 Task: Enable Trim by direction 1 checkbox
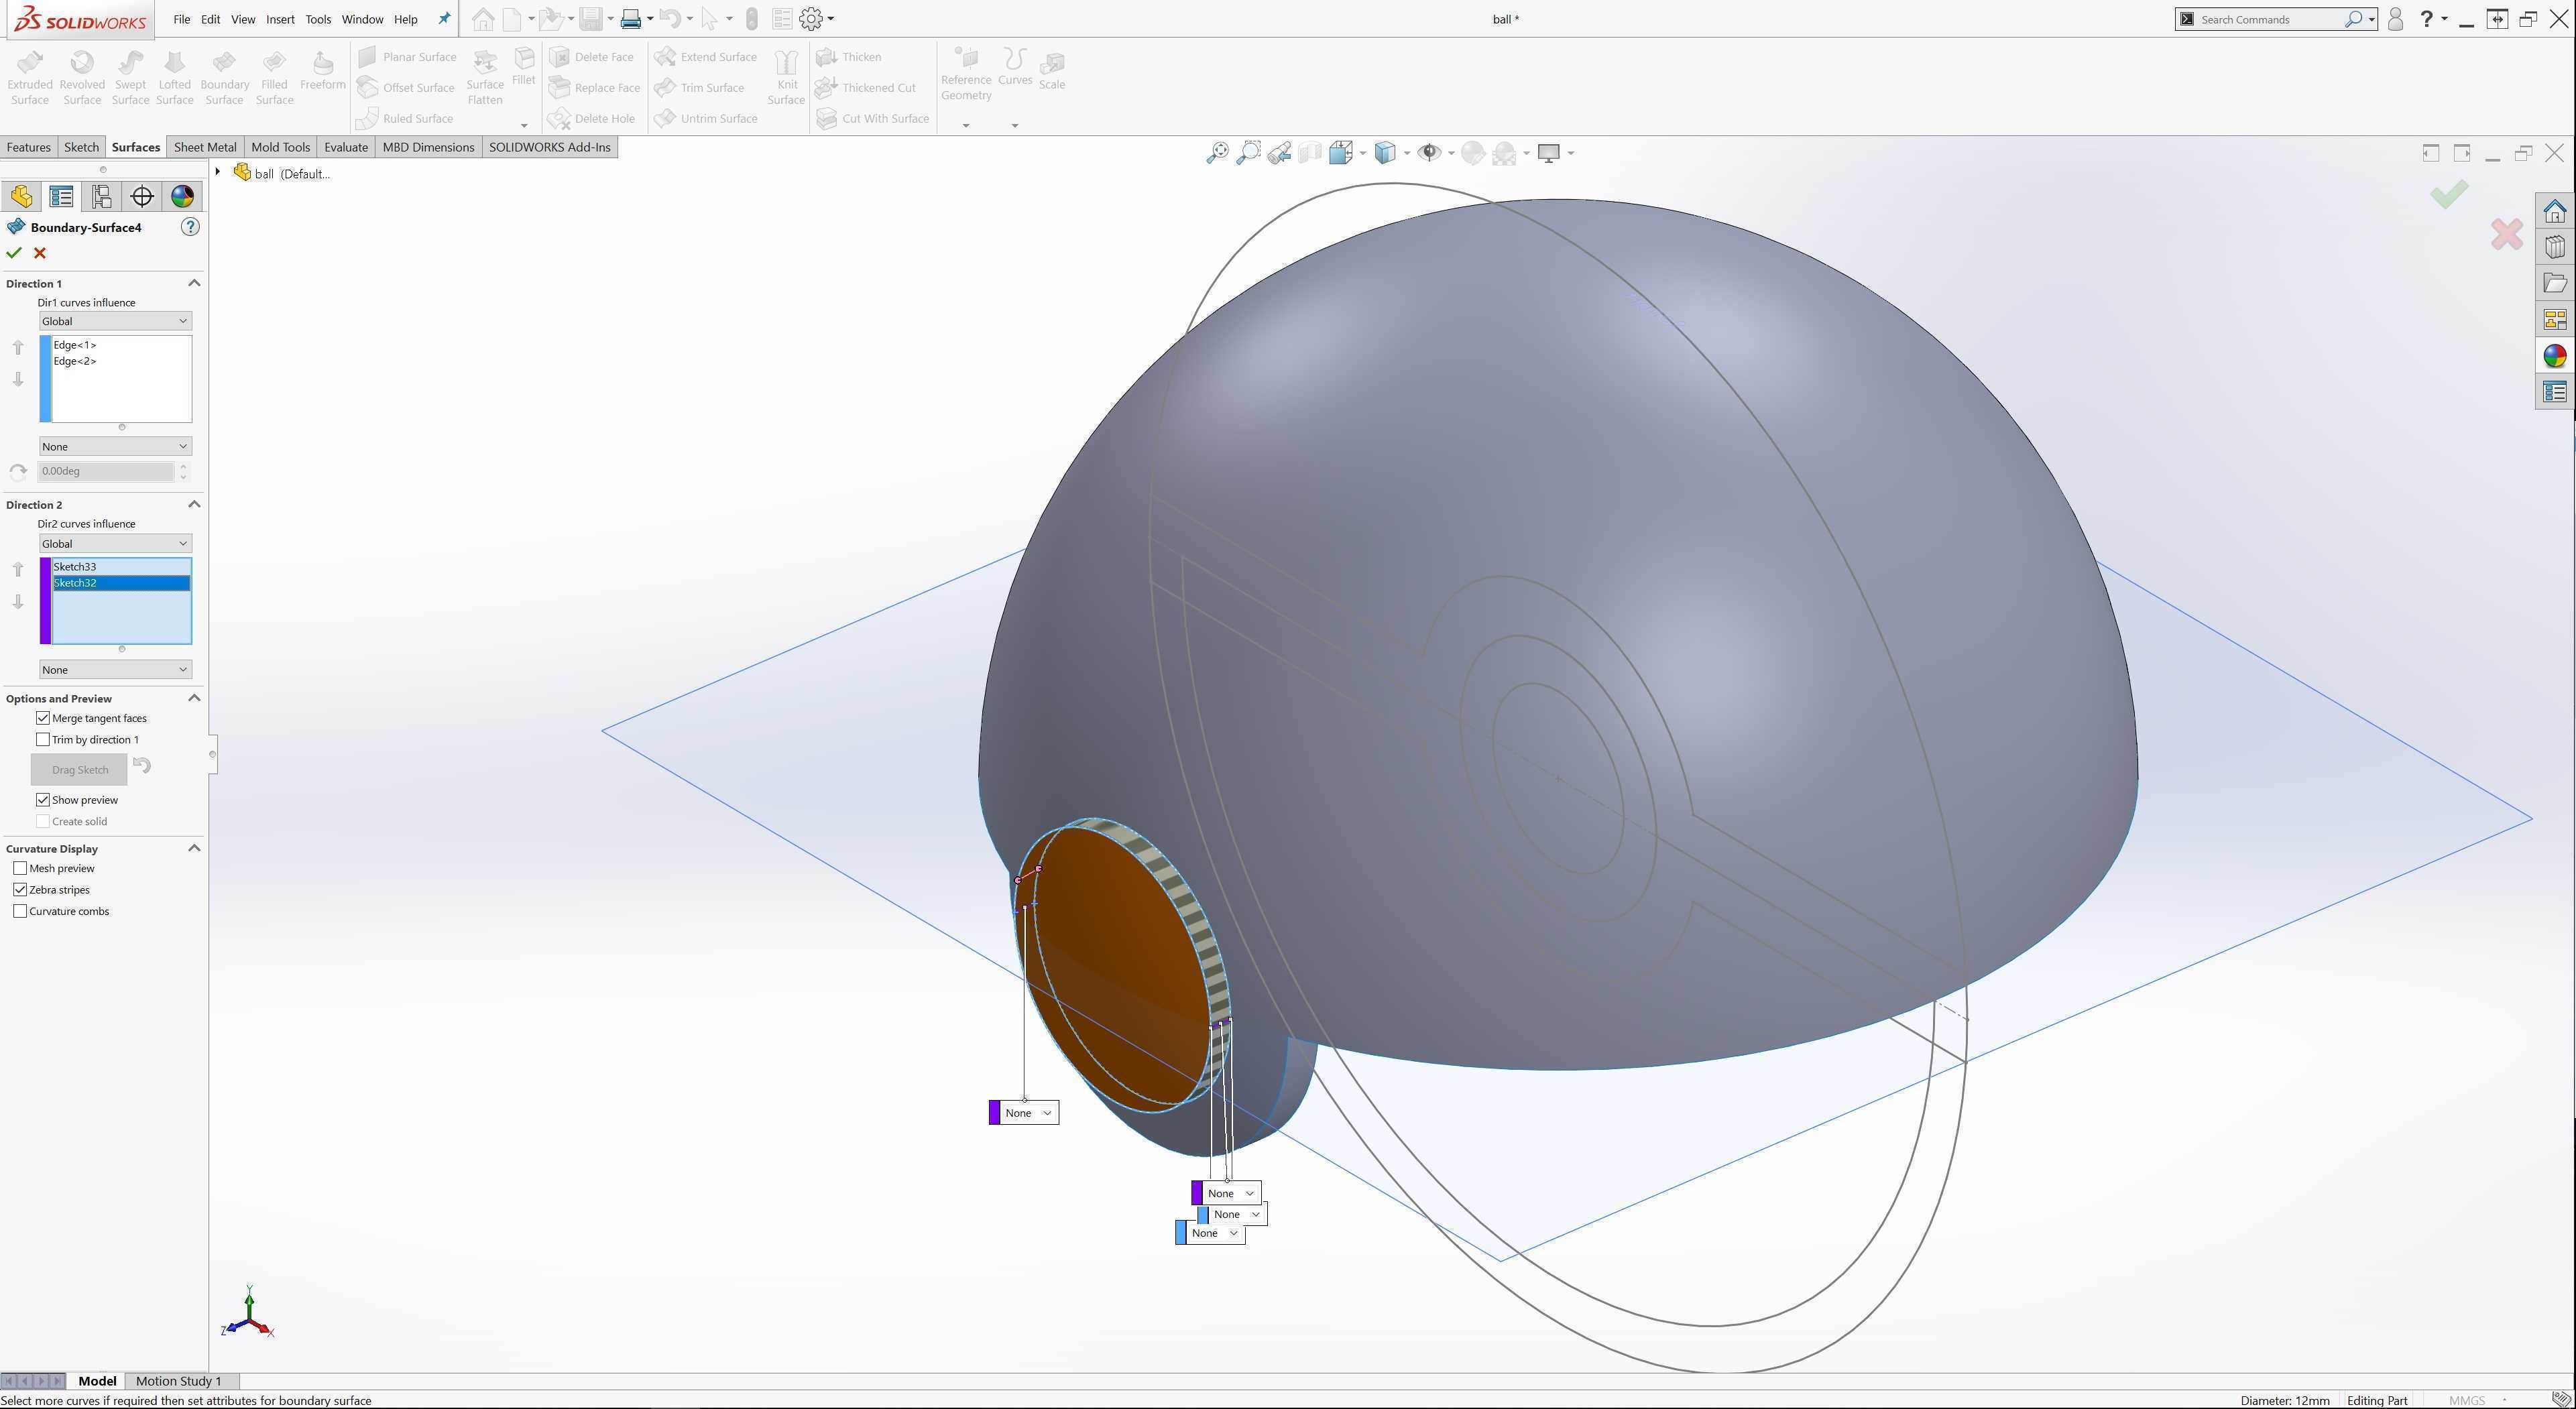click(x=43, y=740)
